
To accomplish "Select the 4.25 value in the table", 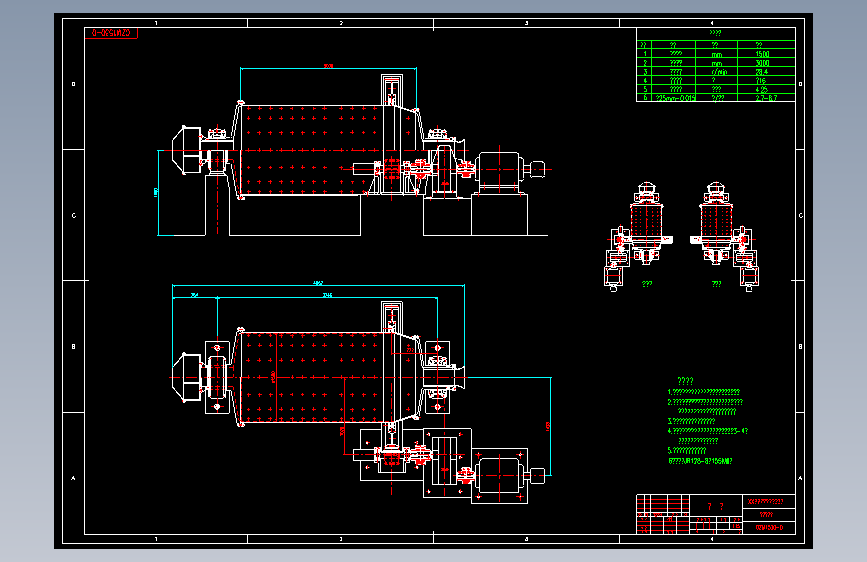I will tap(761, 89).
